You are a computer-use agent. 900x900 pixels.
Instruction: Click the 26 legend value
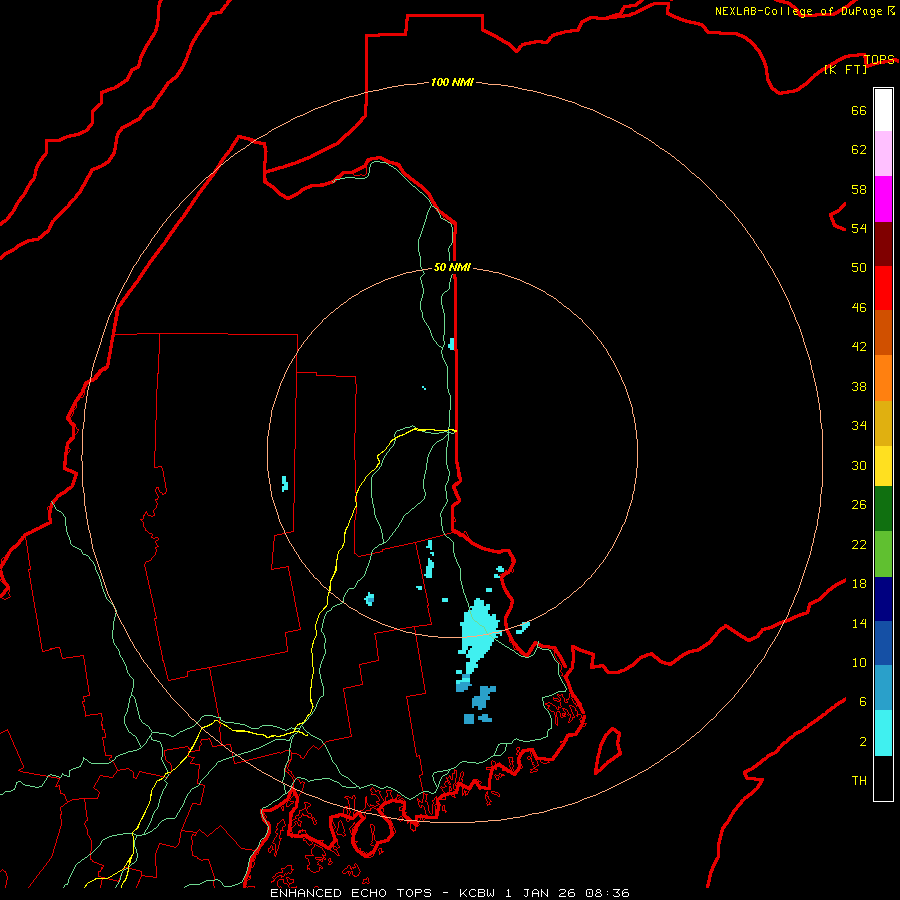[x=859, y=505]
